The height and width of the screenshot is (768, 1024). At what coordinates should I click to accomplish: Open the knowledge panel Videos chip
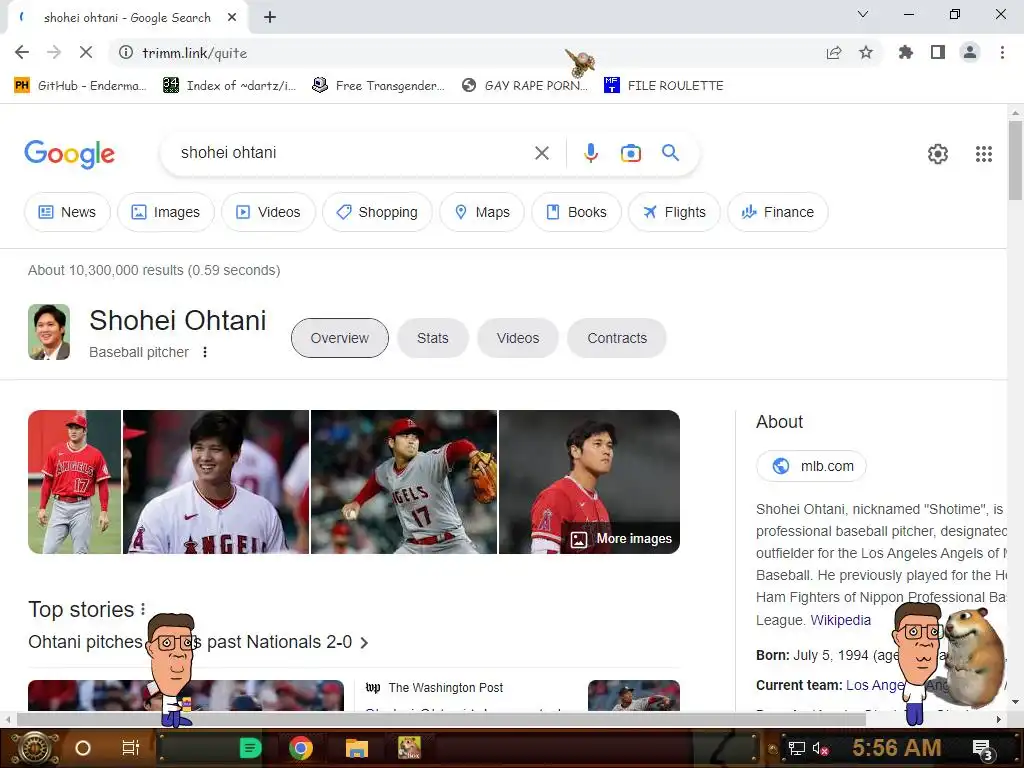click(x=518, y=338)
